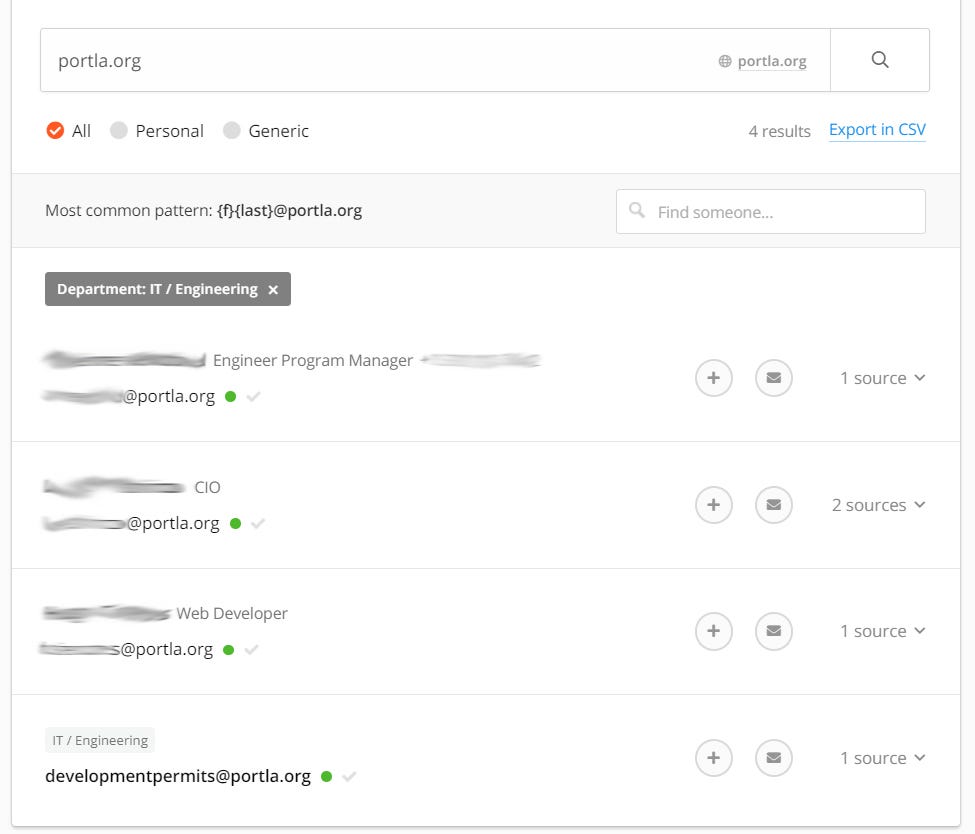
Task: Expand the 2 sources dropdown for CIO
Action: pos(878,504)
